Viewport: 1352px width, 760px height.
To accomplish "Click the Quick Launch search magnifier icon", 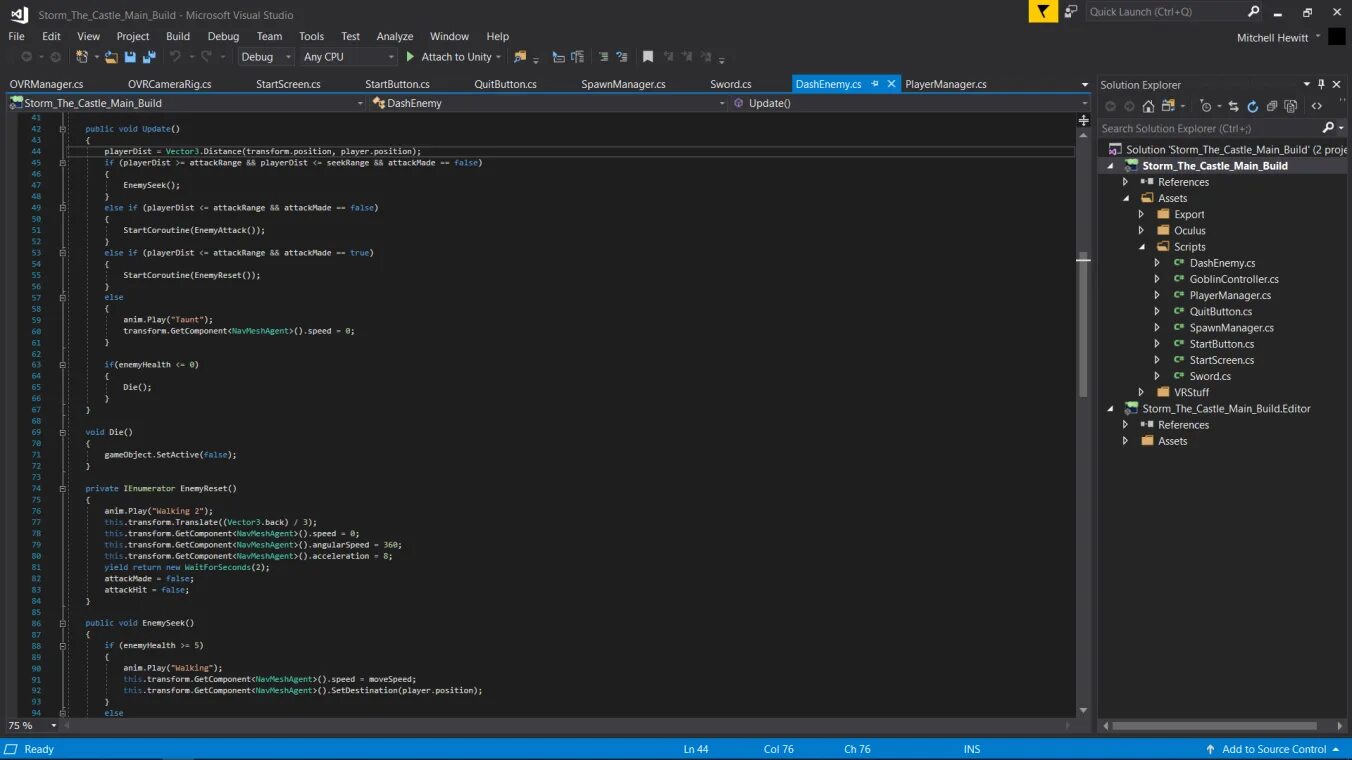I will pos(1254,12).
